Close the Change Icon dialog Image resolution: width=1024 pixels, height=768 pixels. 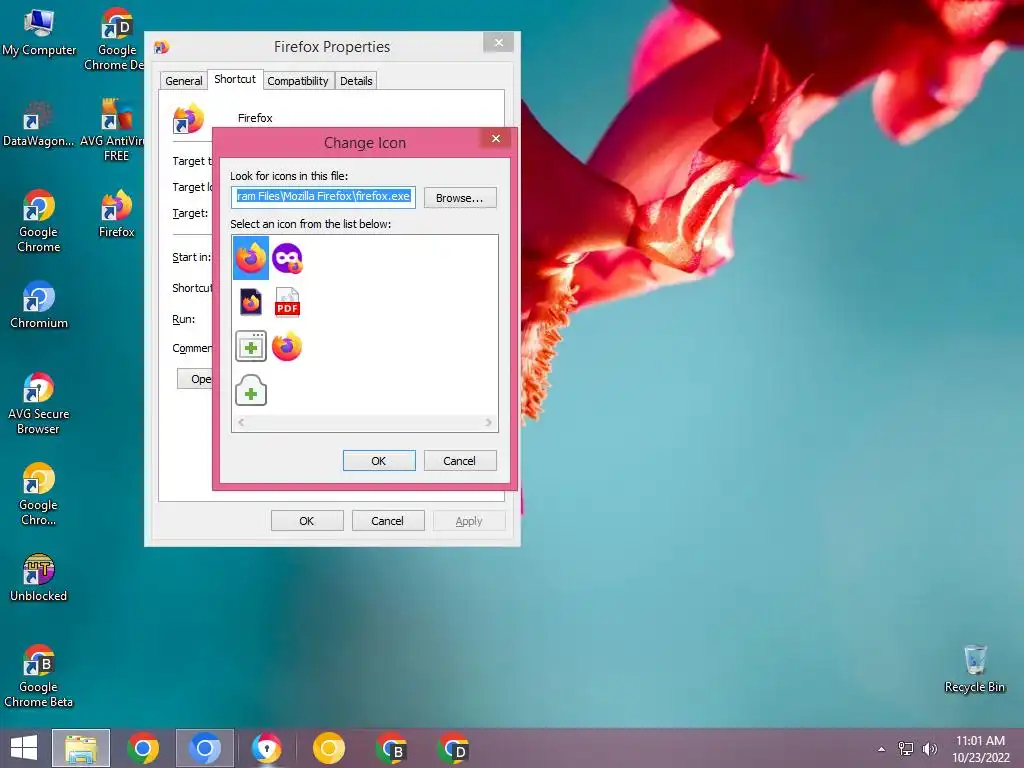coord(496,138)
